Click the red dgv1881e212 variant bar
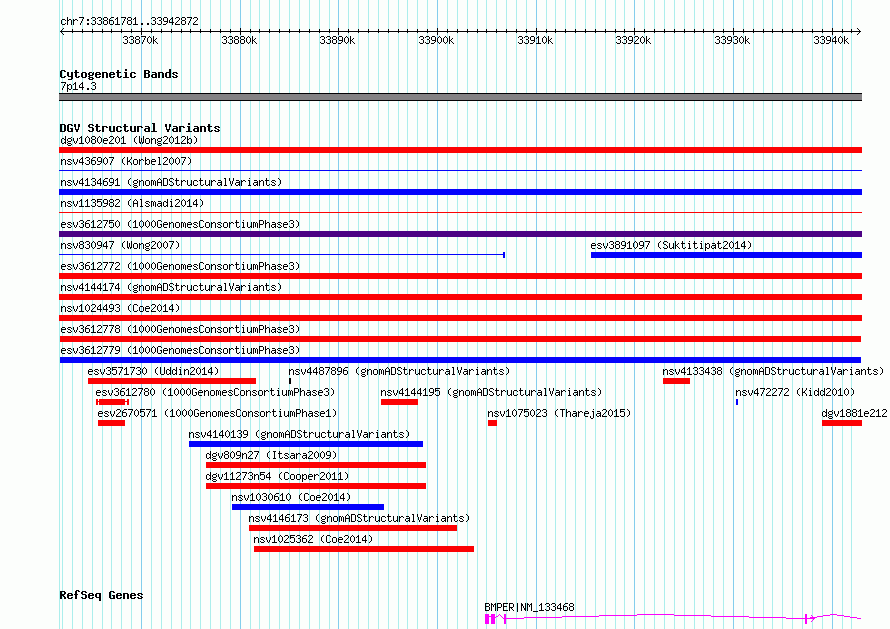 (842, 423)
